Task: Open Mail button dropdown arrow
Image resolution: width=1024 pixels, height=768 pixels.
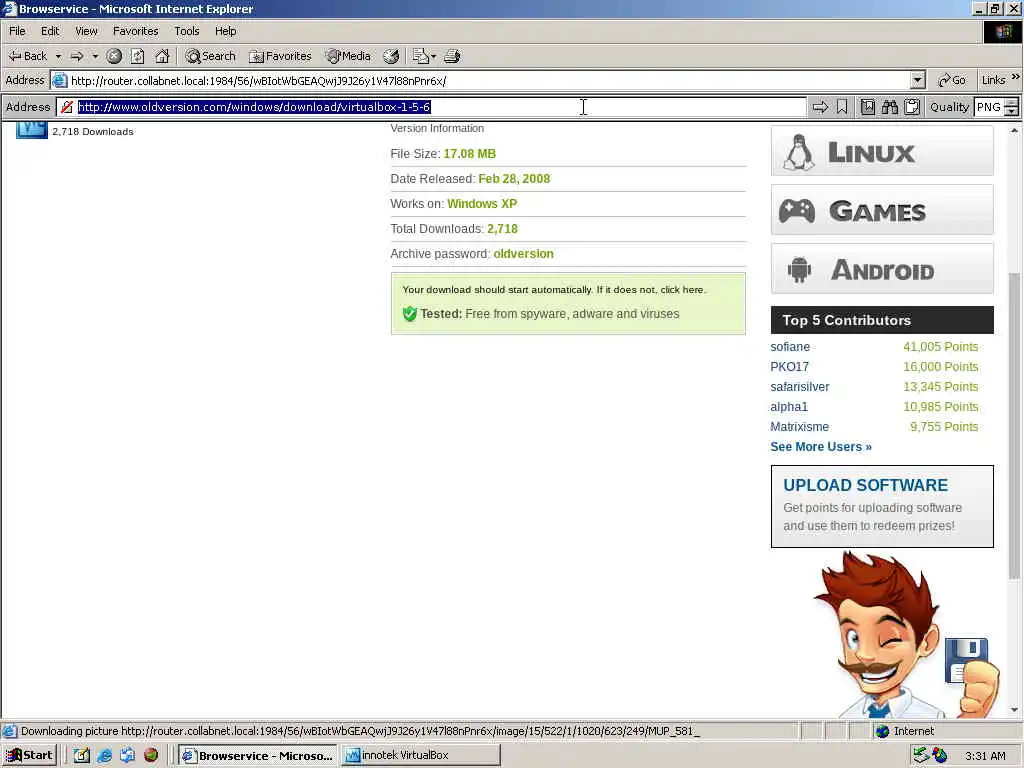Action: 433,56
